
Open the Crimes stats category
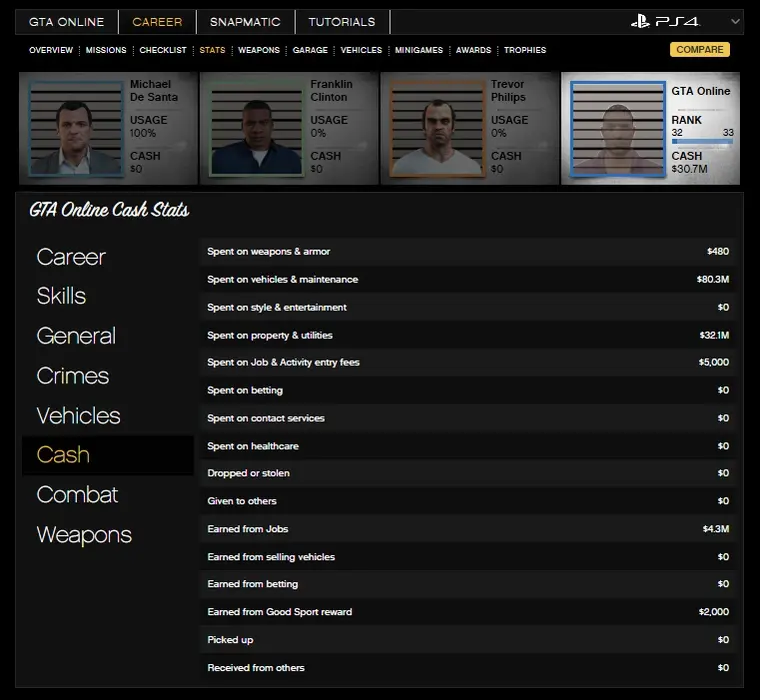72,376
